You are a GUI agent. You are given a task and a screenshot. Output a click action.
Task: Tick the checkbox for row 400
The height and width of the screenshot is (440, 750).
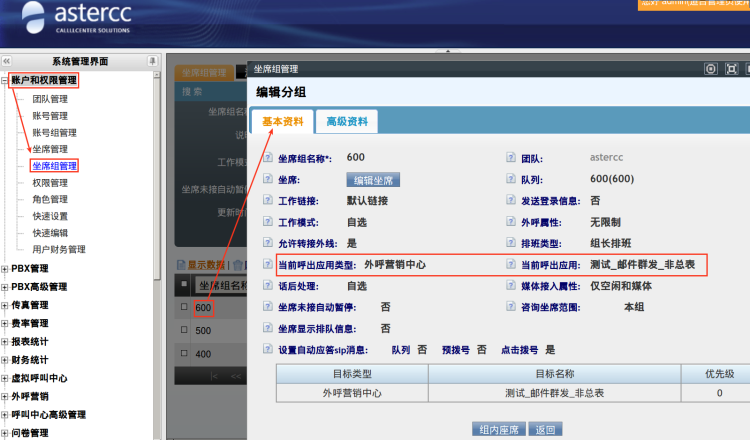[x=183, y=355]
